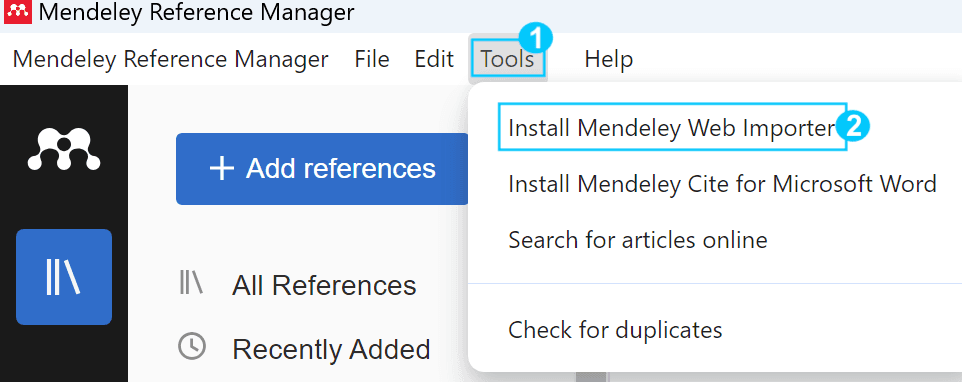The height and width of the screenshot is (382, 962).
Task: Open the Help menu
Action: click(609, 59)
